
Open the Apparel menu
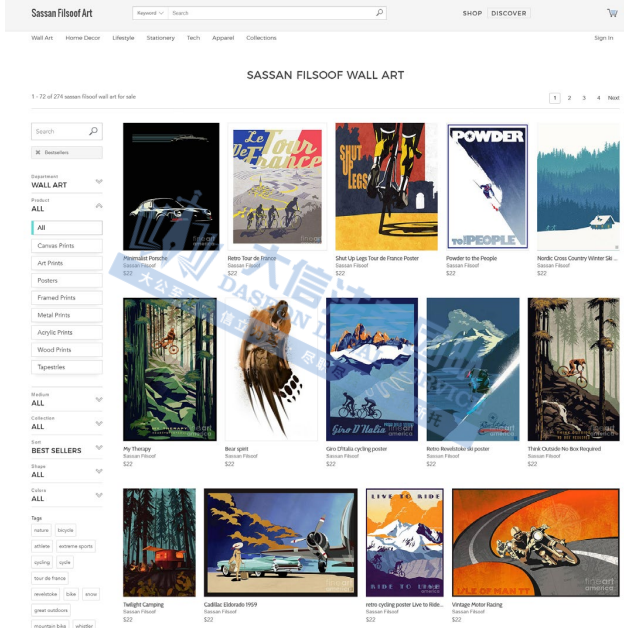pyautogui.click(x=222, y=38)
